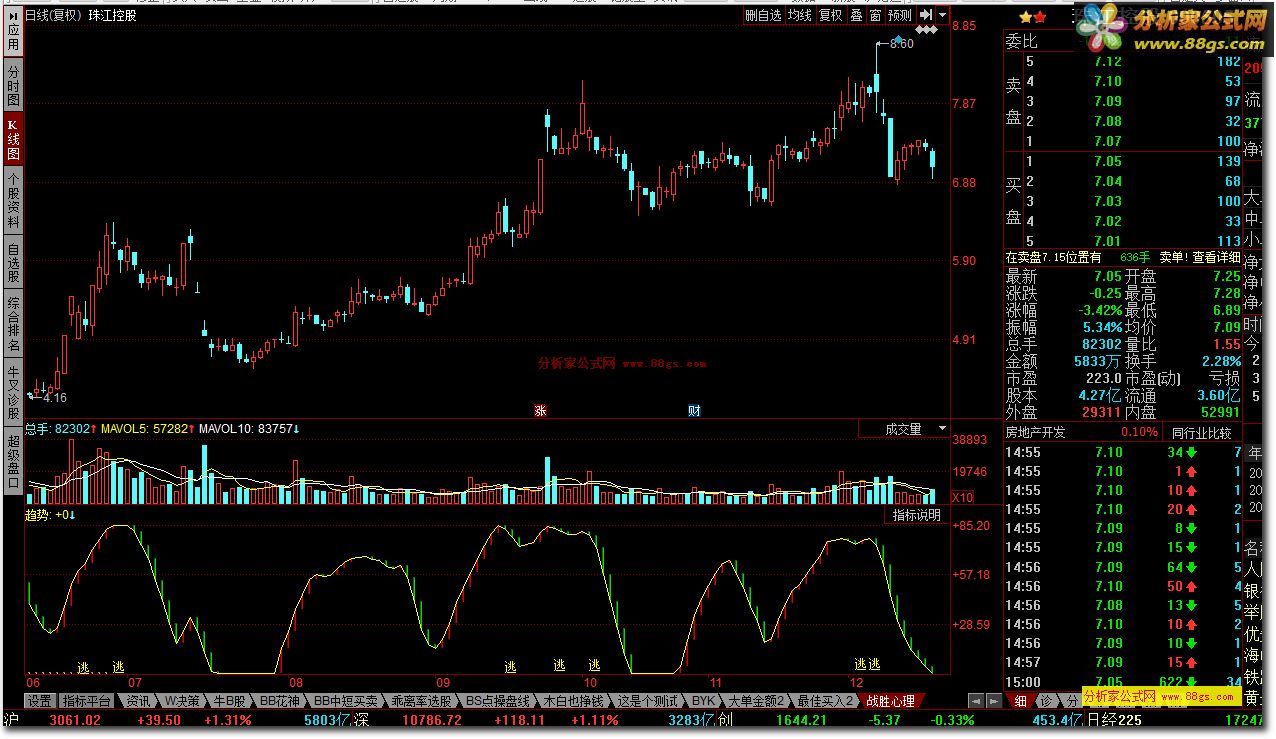Select the 这是个测试 indicator tab

(648, 701)
